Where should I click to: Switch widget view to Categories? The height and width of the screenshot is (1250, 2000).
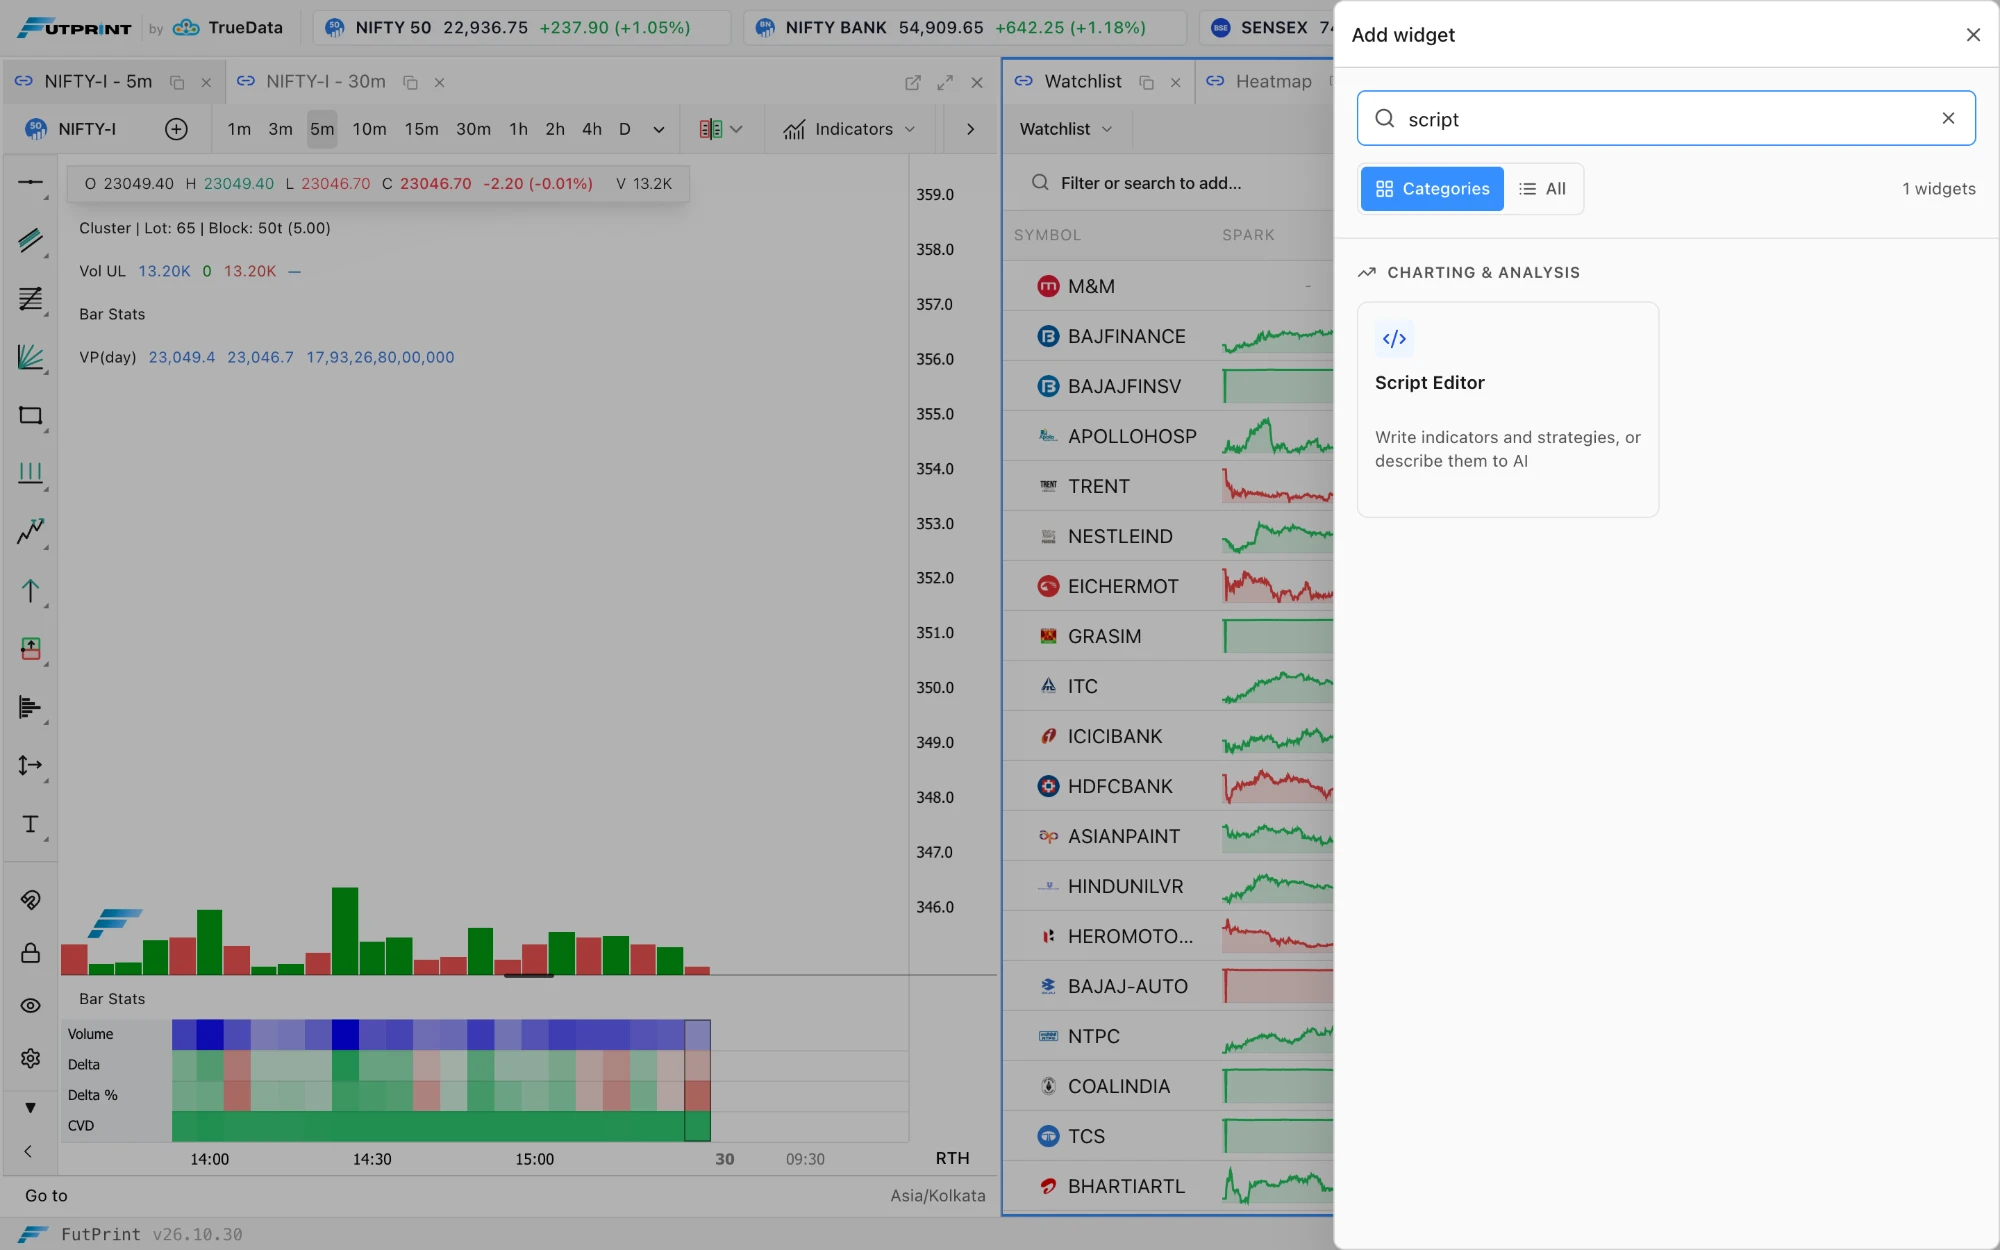pos(1432,189)
